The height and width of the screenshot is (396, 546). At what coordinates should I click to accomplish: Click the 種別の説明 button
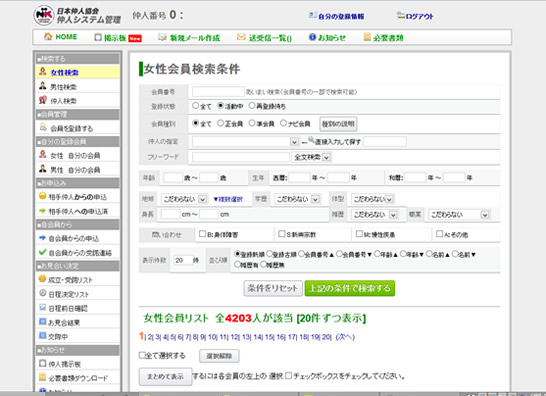pyautogui.click(x=338, y=124)
